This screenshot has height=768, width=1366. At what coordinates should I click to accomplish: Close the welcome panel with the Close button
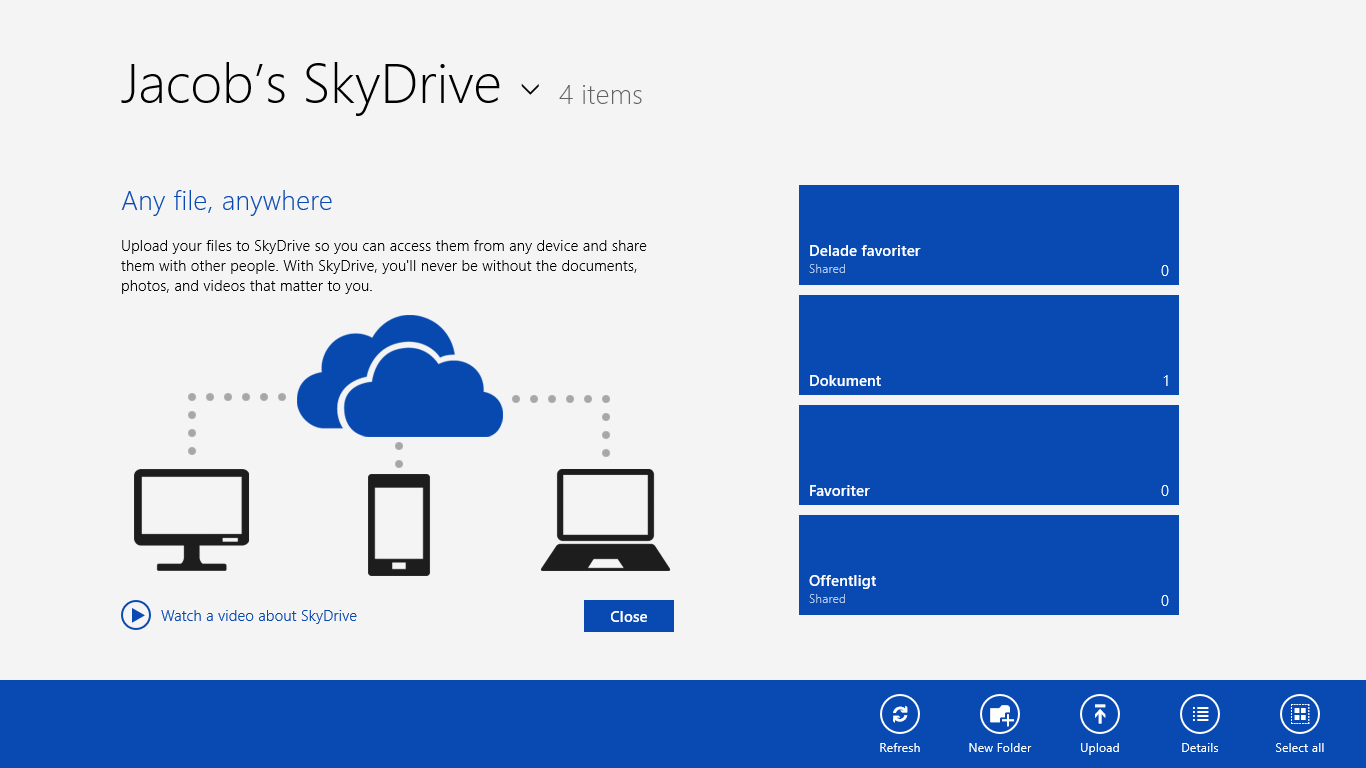[628, 615]
